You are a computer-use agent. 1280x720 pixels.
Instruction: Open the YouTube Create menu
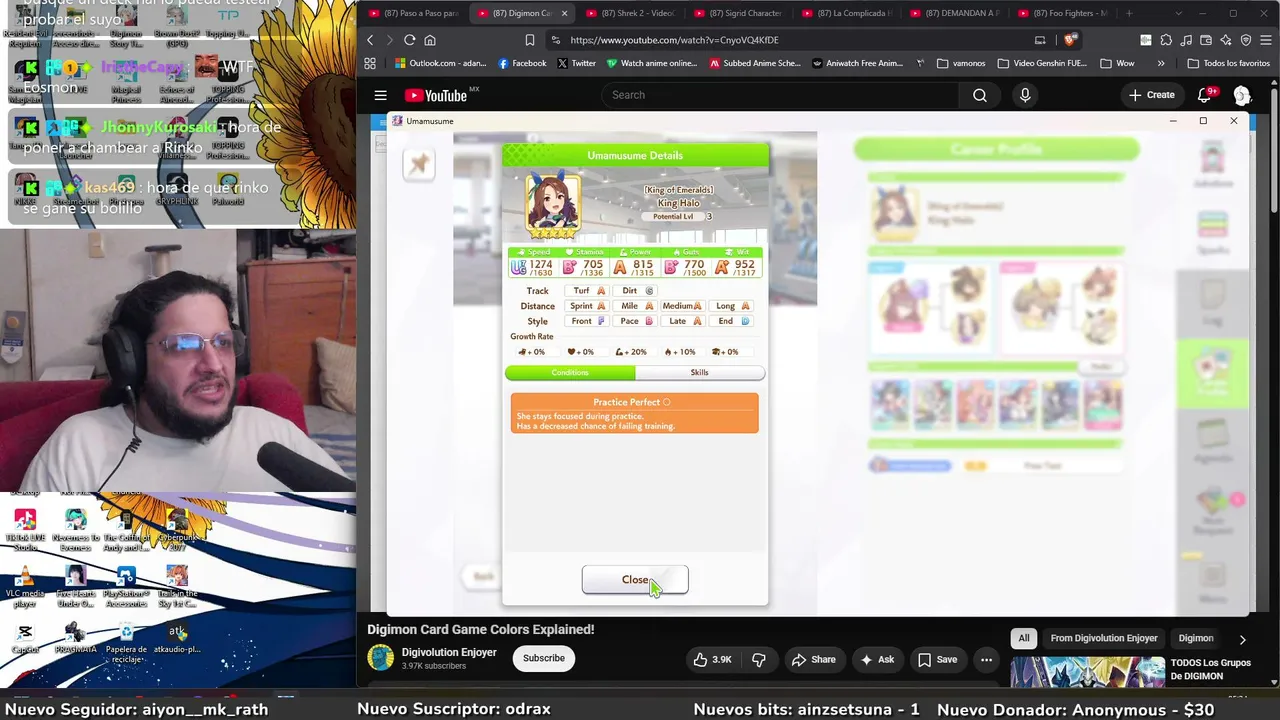[1152, 95]
